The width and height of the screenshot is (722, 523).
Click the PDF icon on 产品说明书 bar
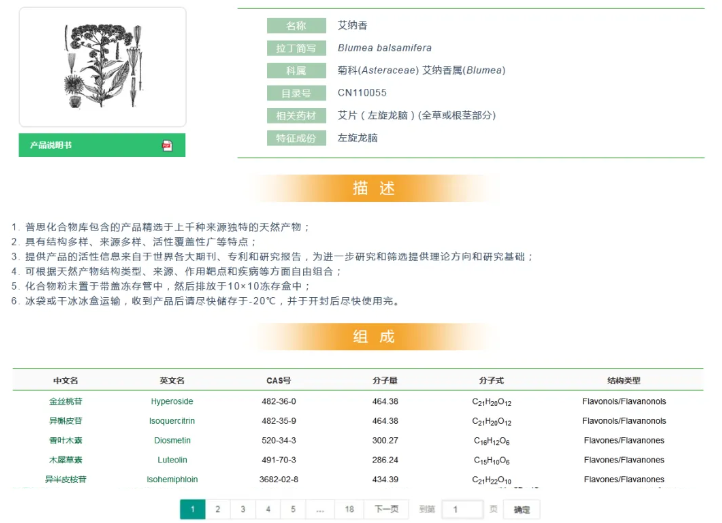[167, 146]
